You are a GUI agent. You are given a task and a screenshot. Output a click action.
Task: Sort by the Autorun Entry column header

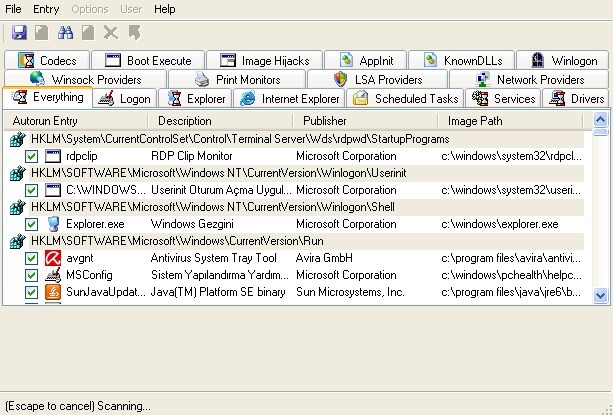[x=76, y=121]
